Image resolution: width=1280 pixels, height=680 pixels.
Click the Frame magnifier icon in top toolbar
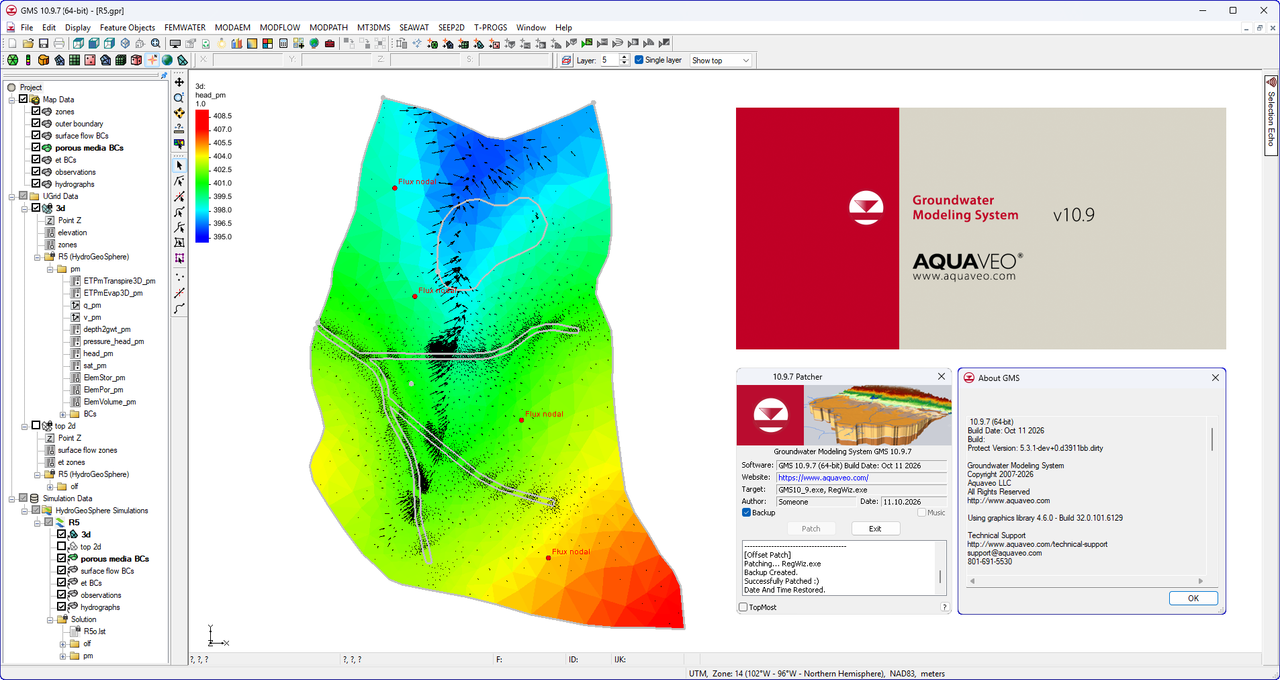click(155, 43)
